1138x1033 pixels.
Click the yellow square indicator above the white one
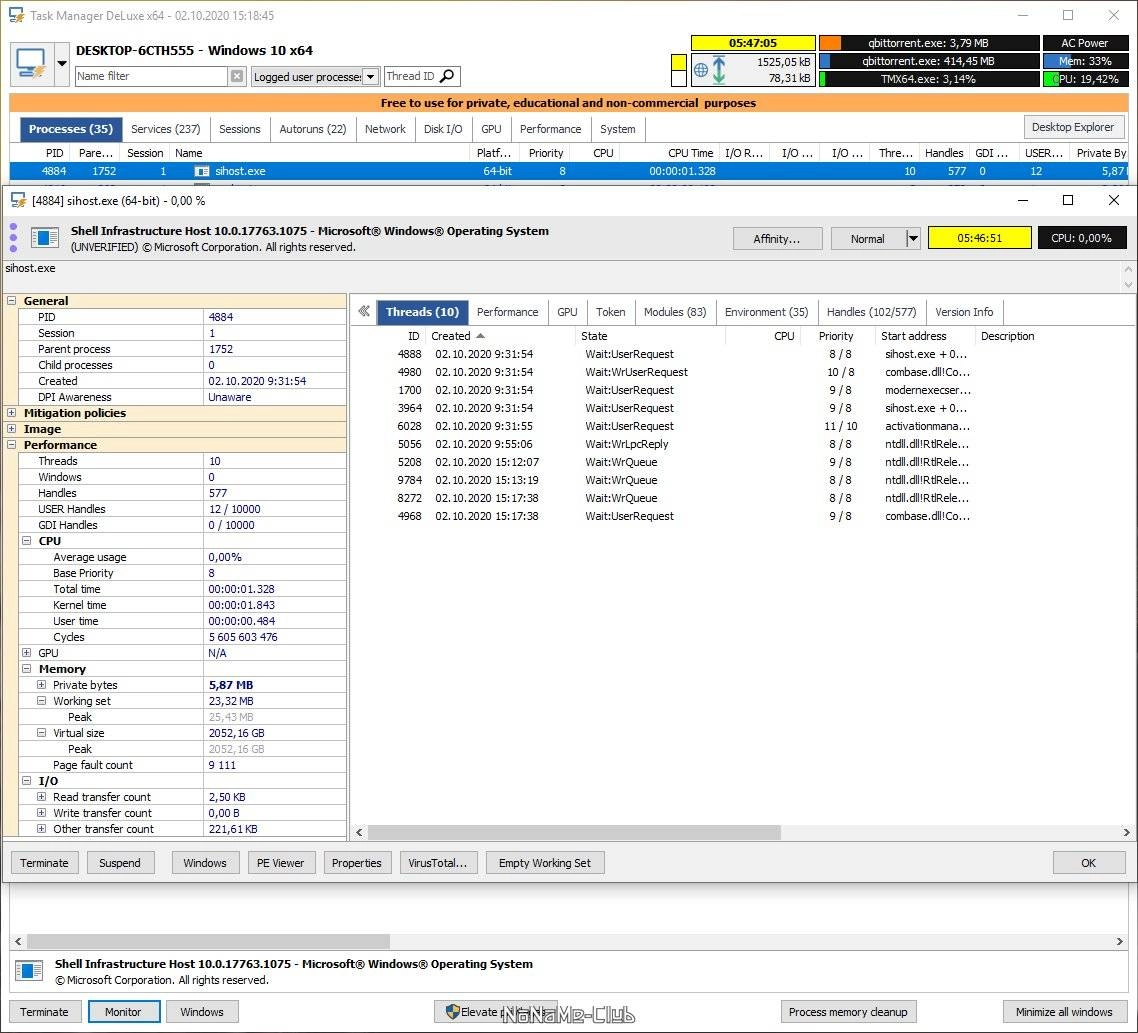[x=679, y=62]
